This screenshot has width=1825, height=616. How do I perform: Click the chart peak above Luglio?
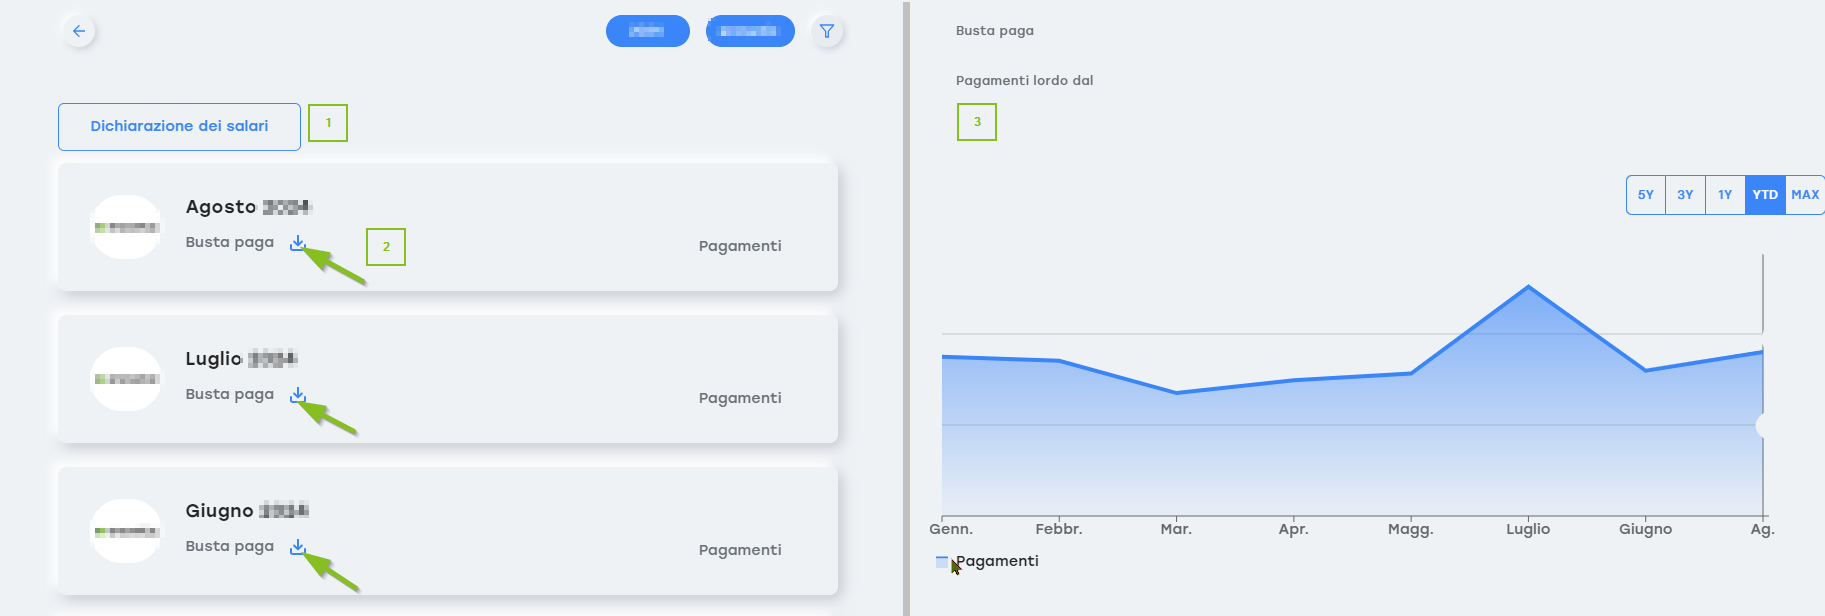(1528, 287)
